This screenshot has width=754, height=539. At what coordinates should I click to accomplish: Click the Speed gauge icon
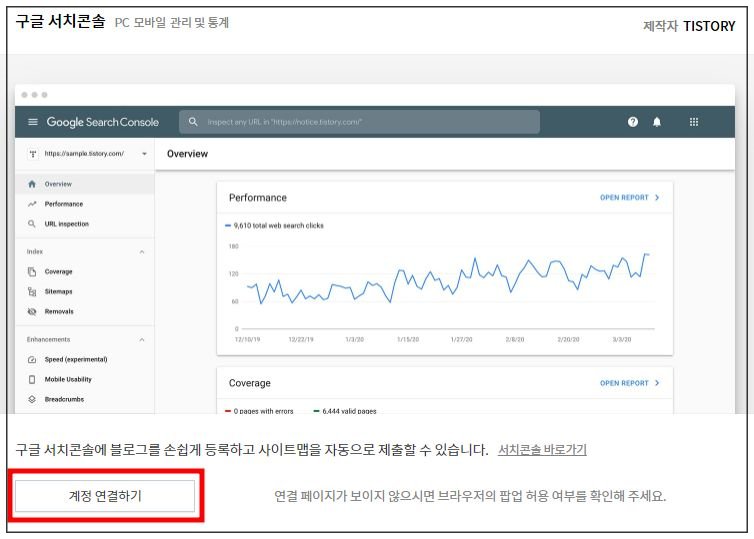pos(32,359)
